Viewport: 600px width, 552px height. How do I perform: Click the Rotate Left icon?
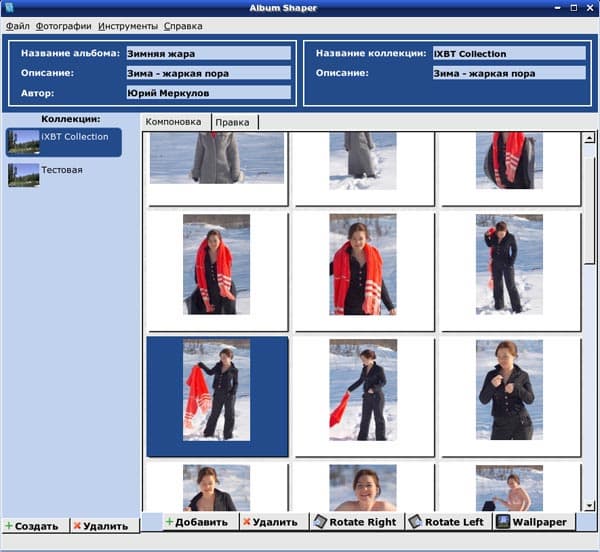pyautogui.click(x=415, y=521)
